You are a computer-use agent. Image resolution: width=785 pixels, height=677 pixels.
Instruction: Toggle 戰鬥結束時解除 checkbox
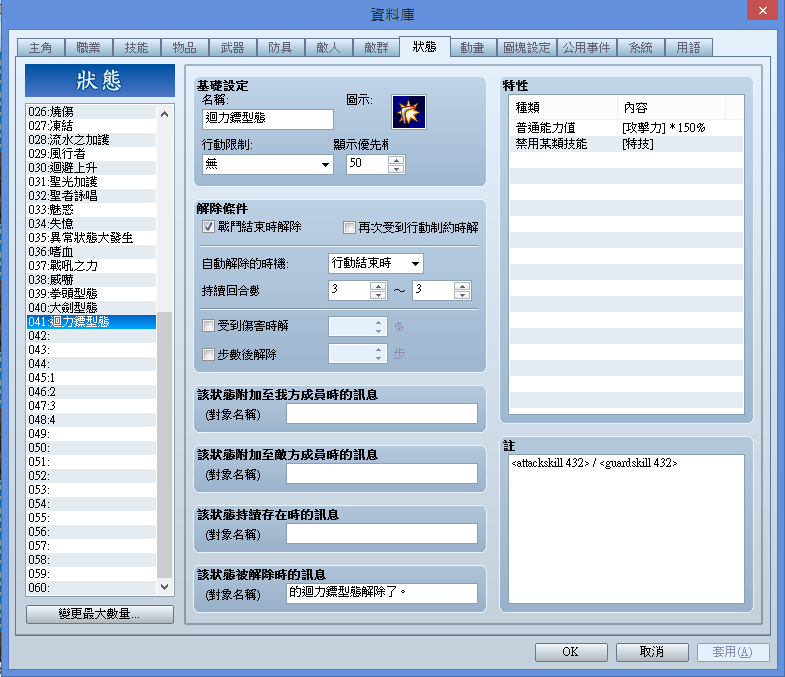(x=208, y=227)
